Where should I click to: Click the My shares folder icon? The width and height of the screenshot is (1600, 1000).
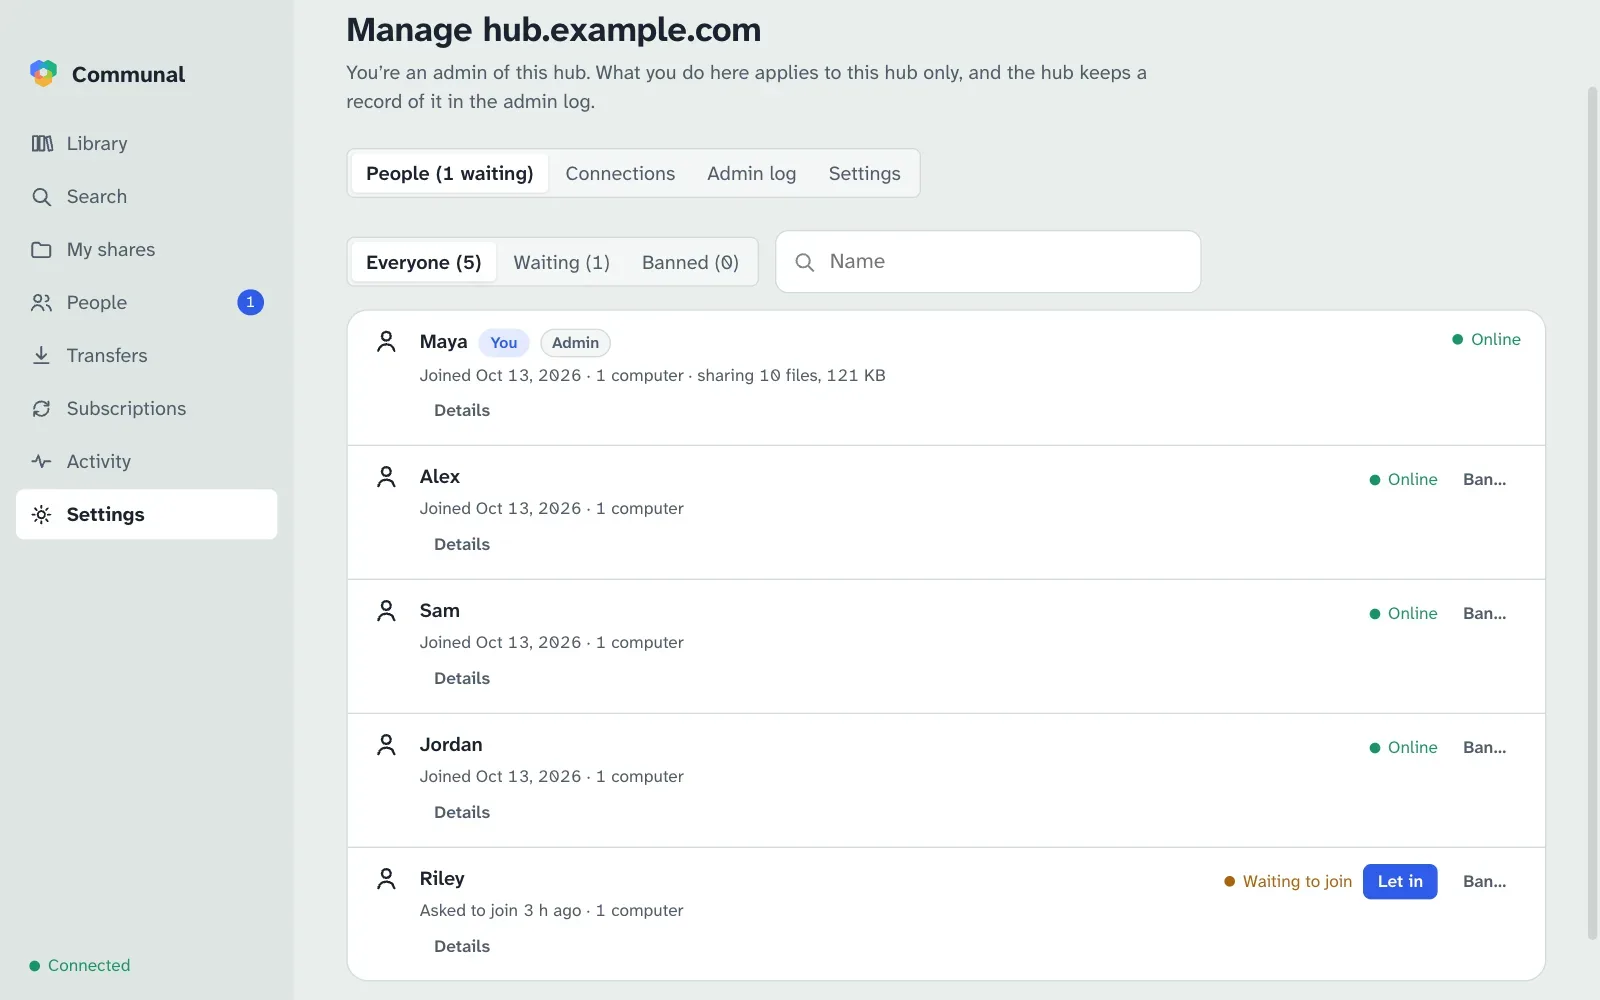point(41,250)
